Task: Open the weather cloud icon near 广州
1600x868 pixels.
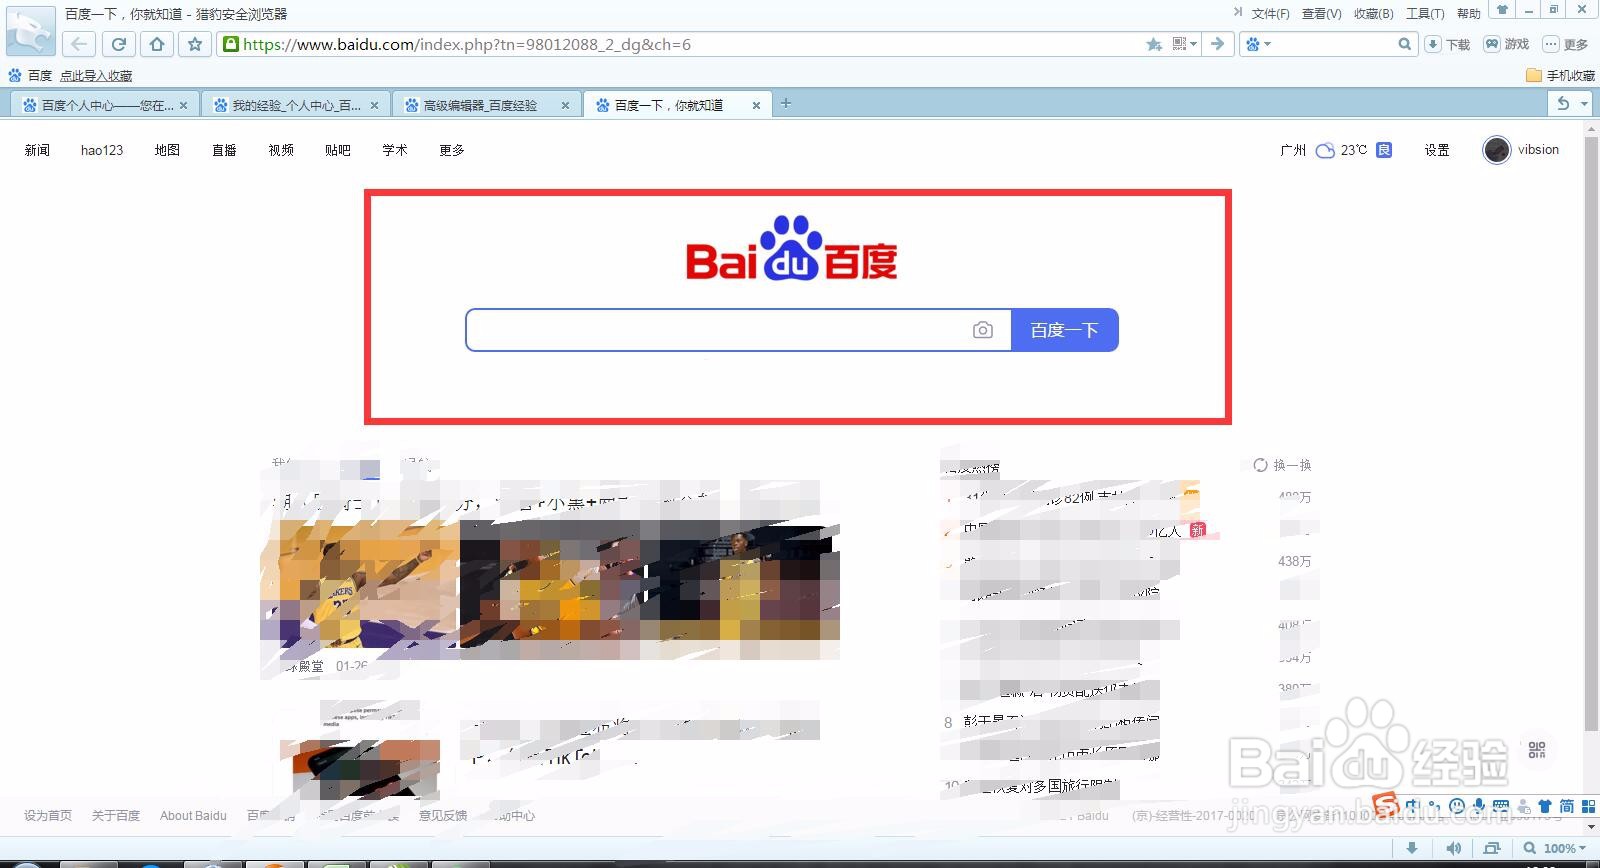Action: 1325,150
